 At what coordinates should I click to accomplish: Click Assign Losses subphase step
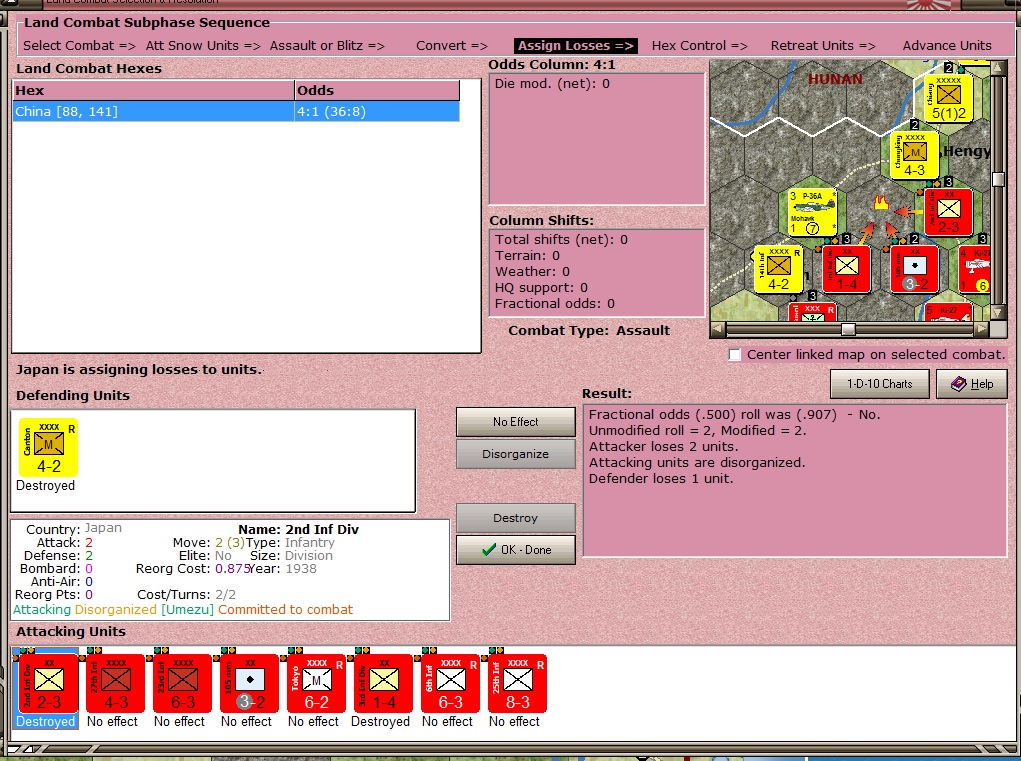pos(576,46)
